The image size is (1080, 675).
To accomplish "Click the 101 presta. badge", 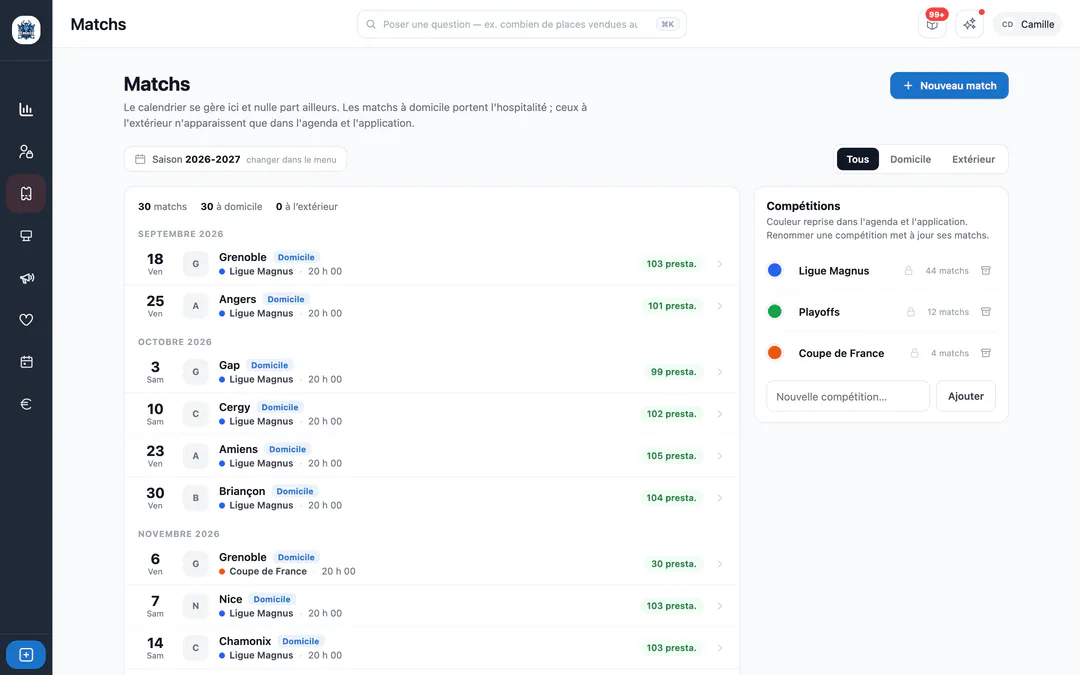I will pyautogui.click(x=672, y=306).
